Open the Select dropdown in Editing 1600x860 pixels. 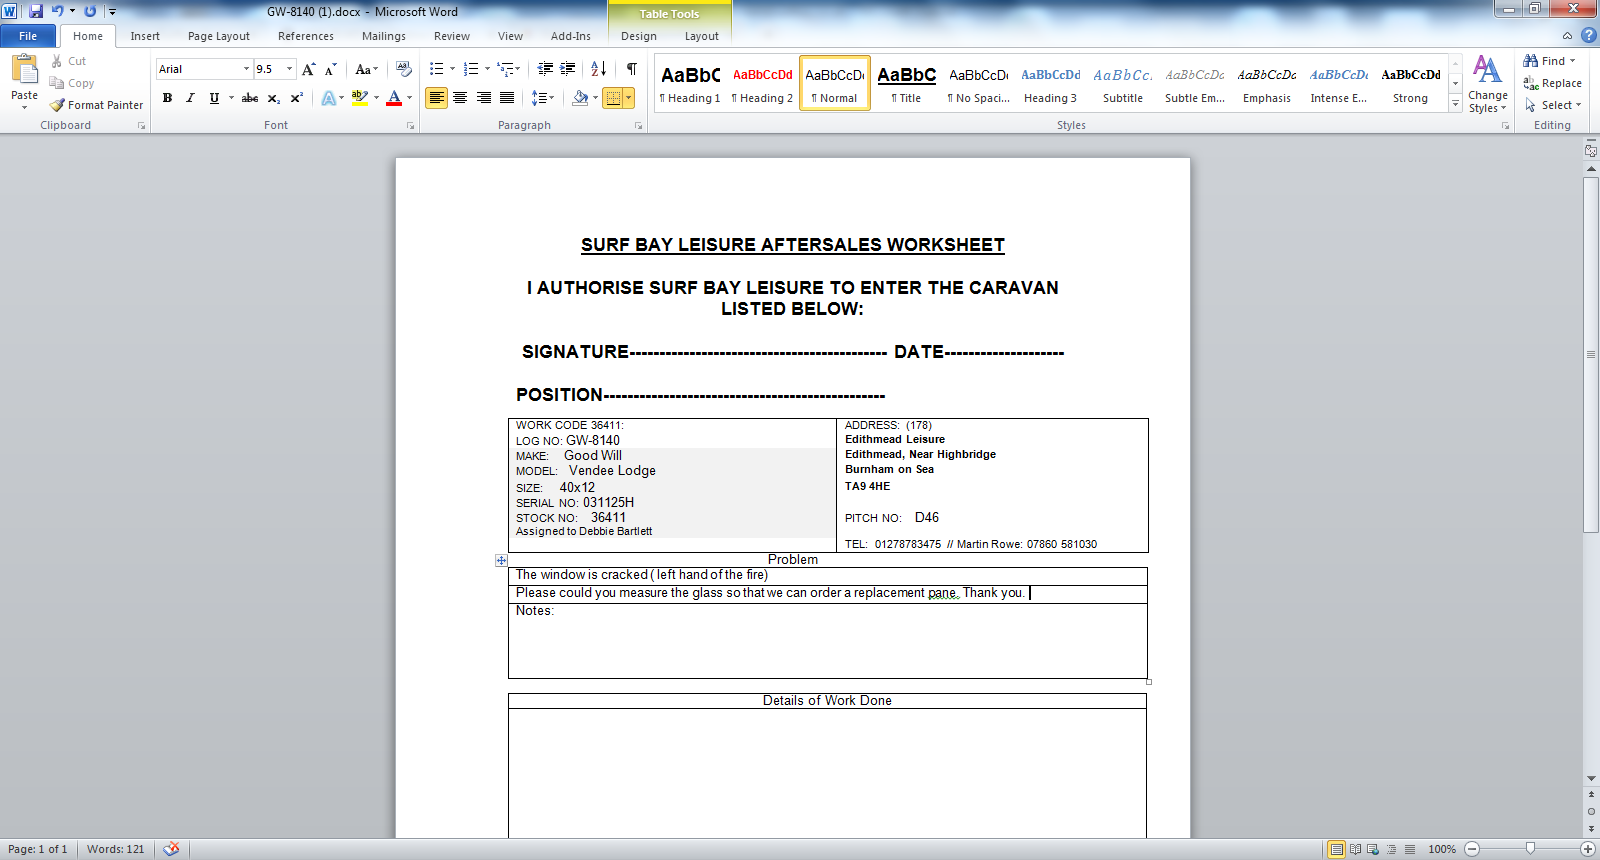point(1553,105)
